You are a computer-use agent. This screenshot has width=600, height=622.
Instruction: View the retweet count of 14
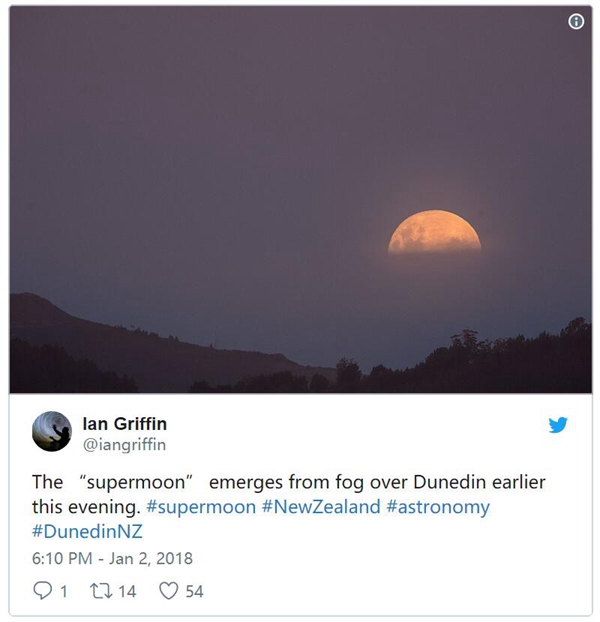tap(127, 591)
